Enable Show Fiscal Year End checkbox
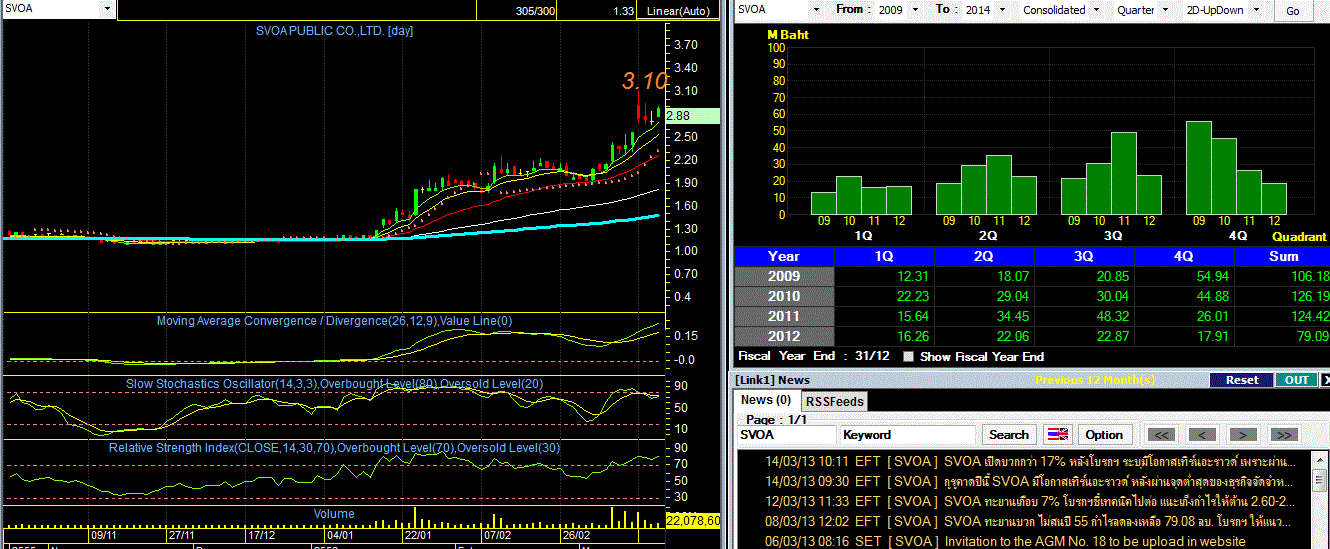 pyautogui.click(x=909, y=356)
